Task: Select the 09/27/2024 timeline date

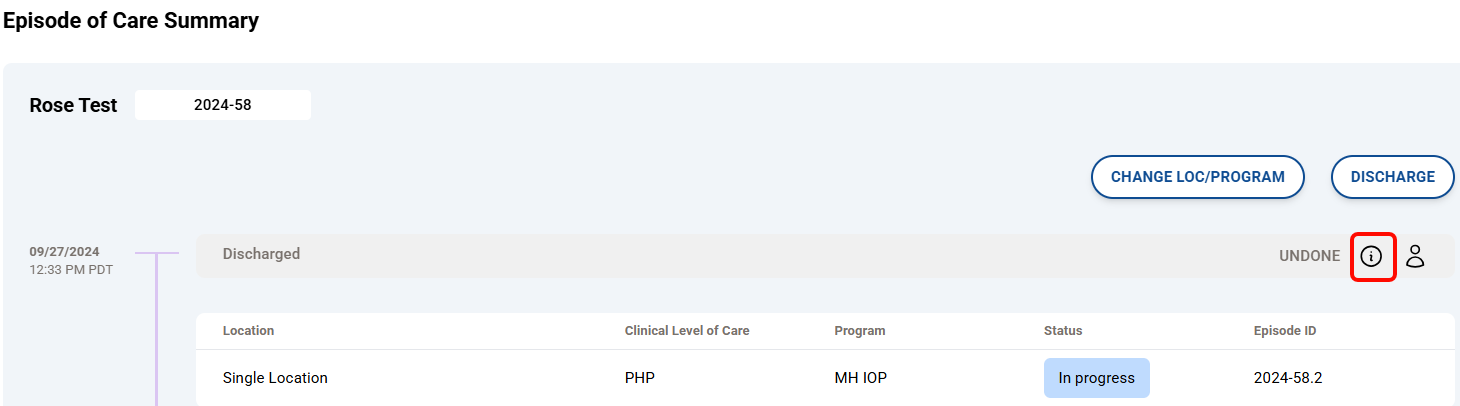Action: pyautogui.click(x=65, y=252)
